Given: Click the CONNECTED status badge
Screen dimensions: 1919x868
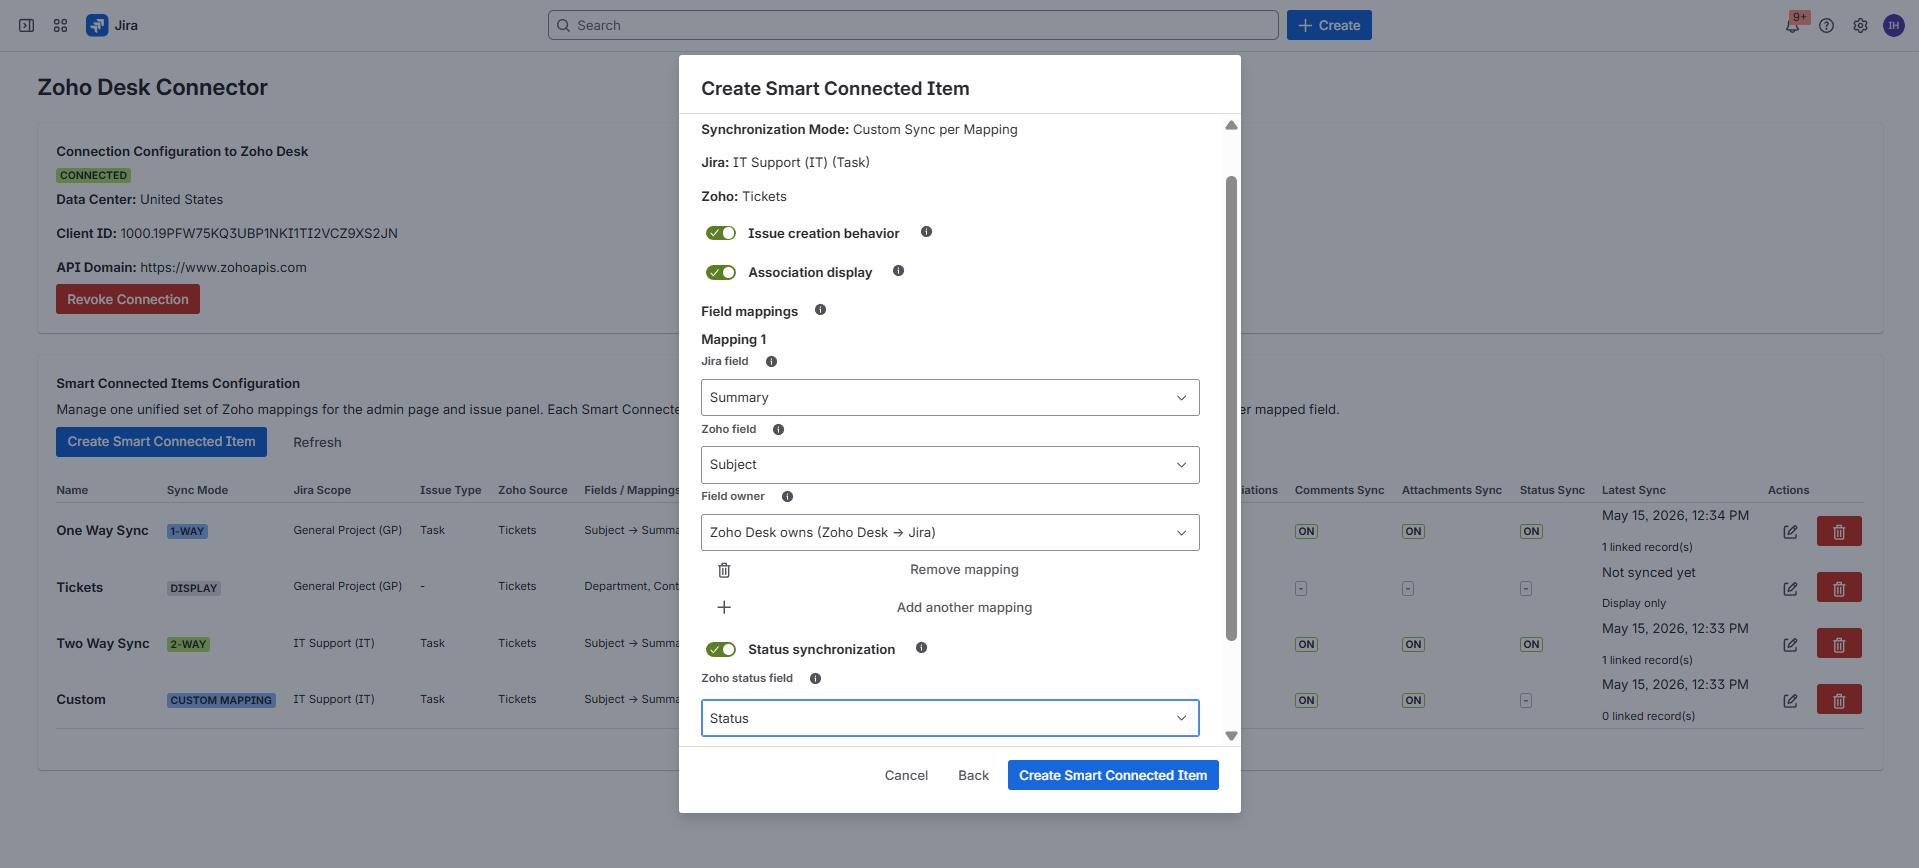Looking at the screenshot, I should (93, 175).
